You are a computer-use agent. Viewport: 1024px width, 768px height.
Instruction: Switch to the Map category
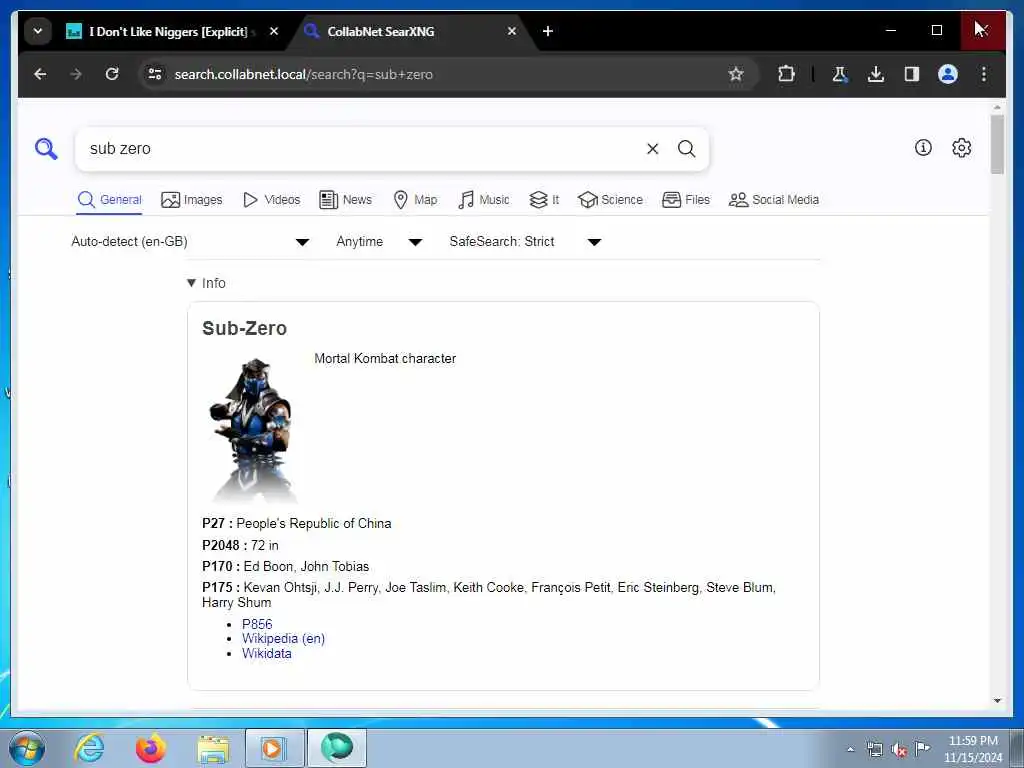coord(415,200)
